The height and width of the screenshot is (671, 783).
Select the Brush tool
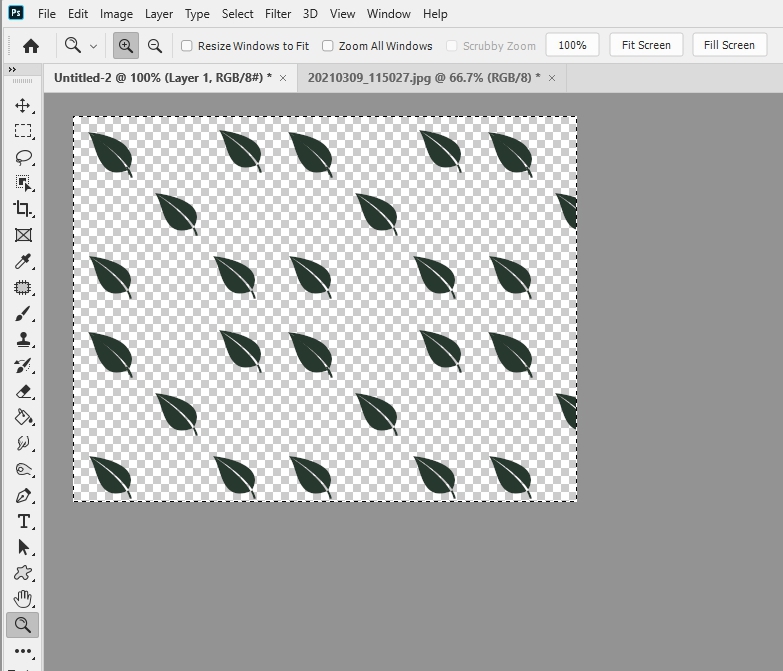pos(22,314)
